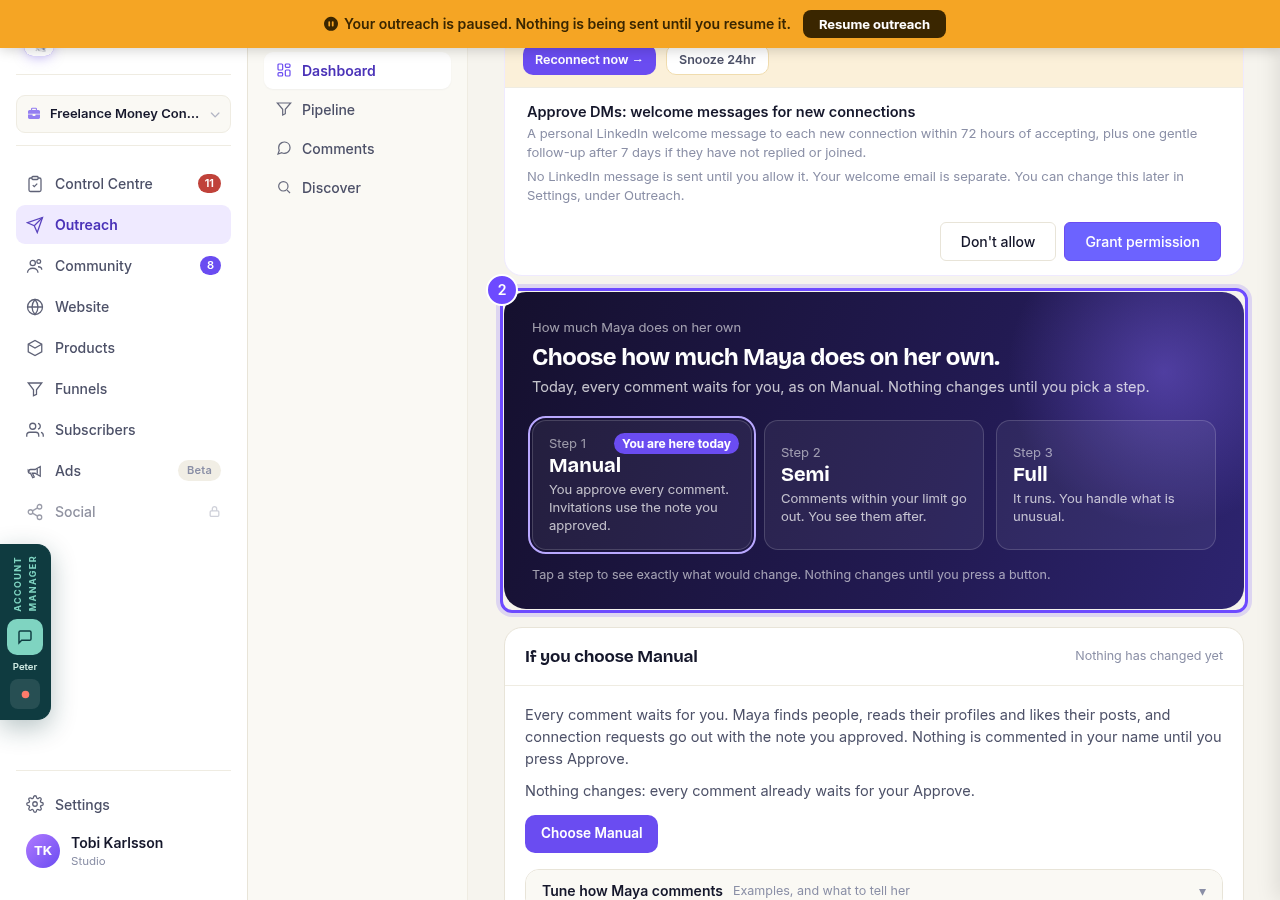Click the Social lock icon
Screen dimensions: 1280x900
coord(214,512)
